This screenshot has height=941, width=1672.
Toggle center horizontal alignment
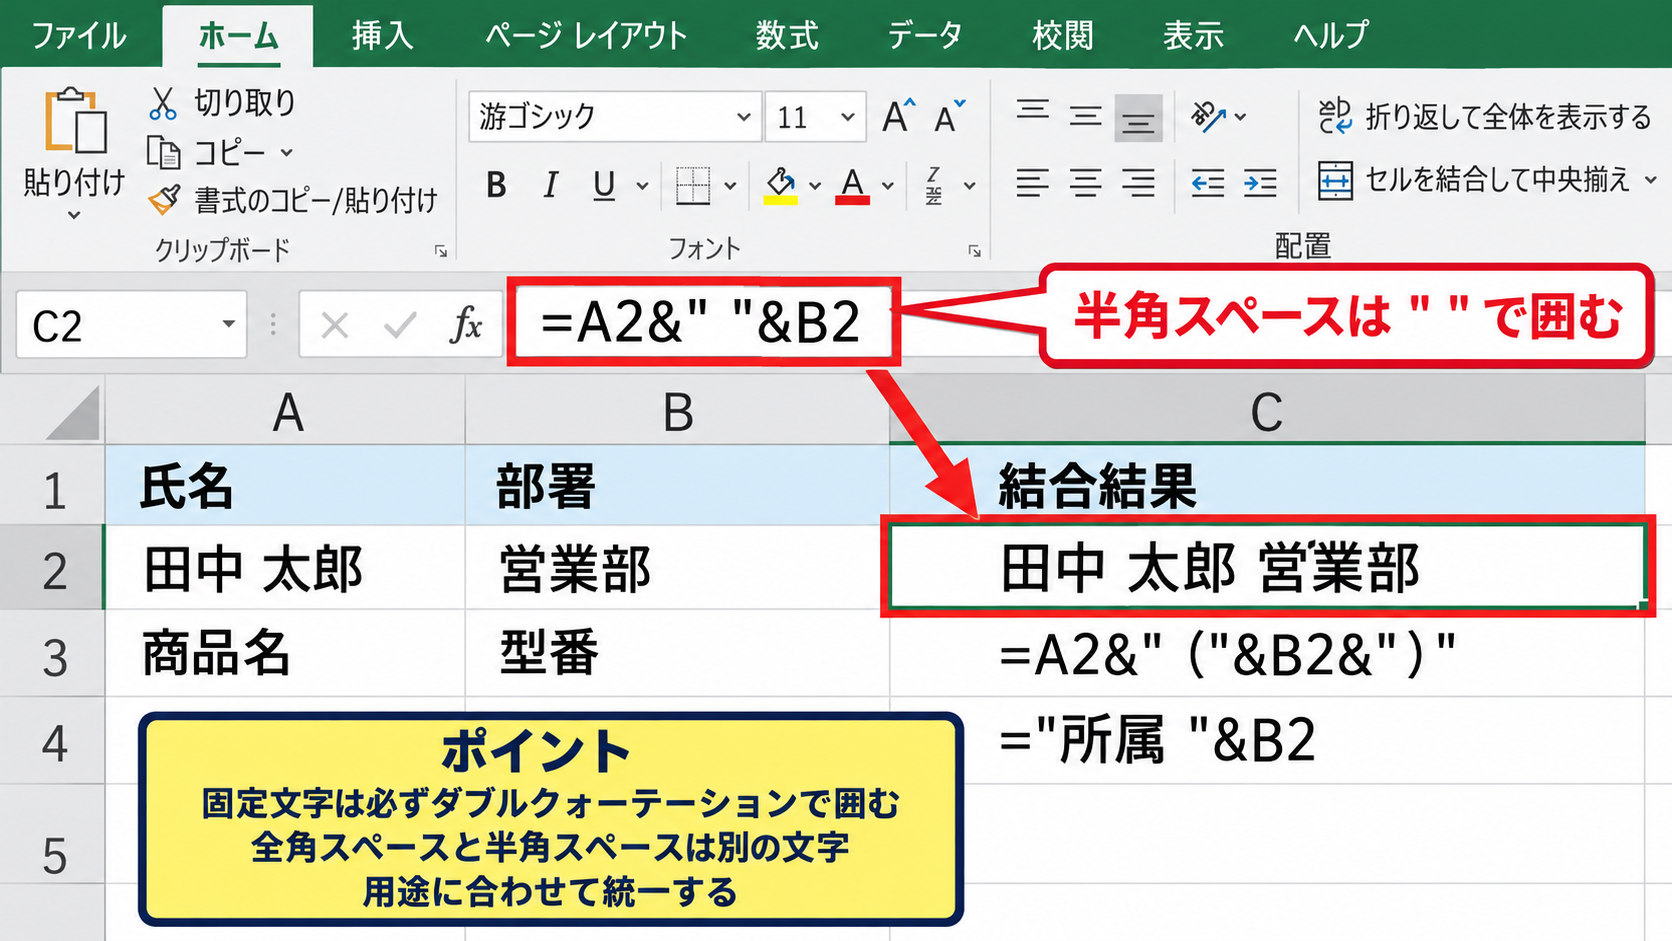tap(1085, 183)
